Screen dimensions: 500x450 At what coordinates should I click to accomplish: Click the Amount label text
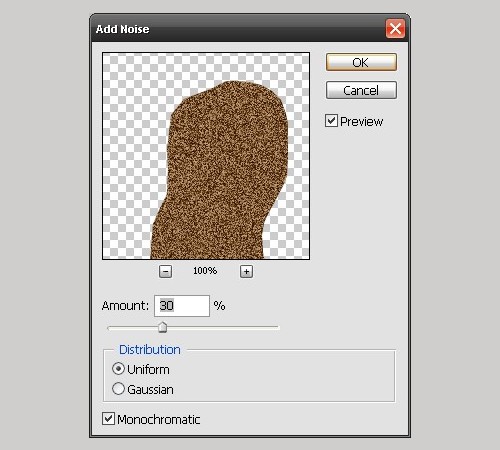[125, 306]
